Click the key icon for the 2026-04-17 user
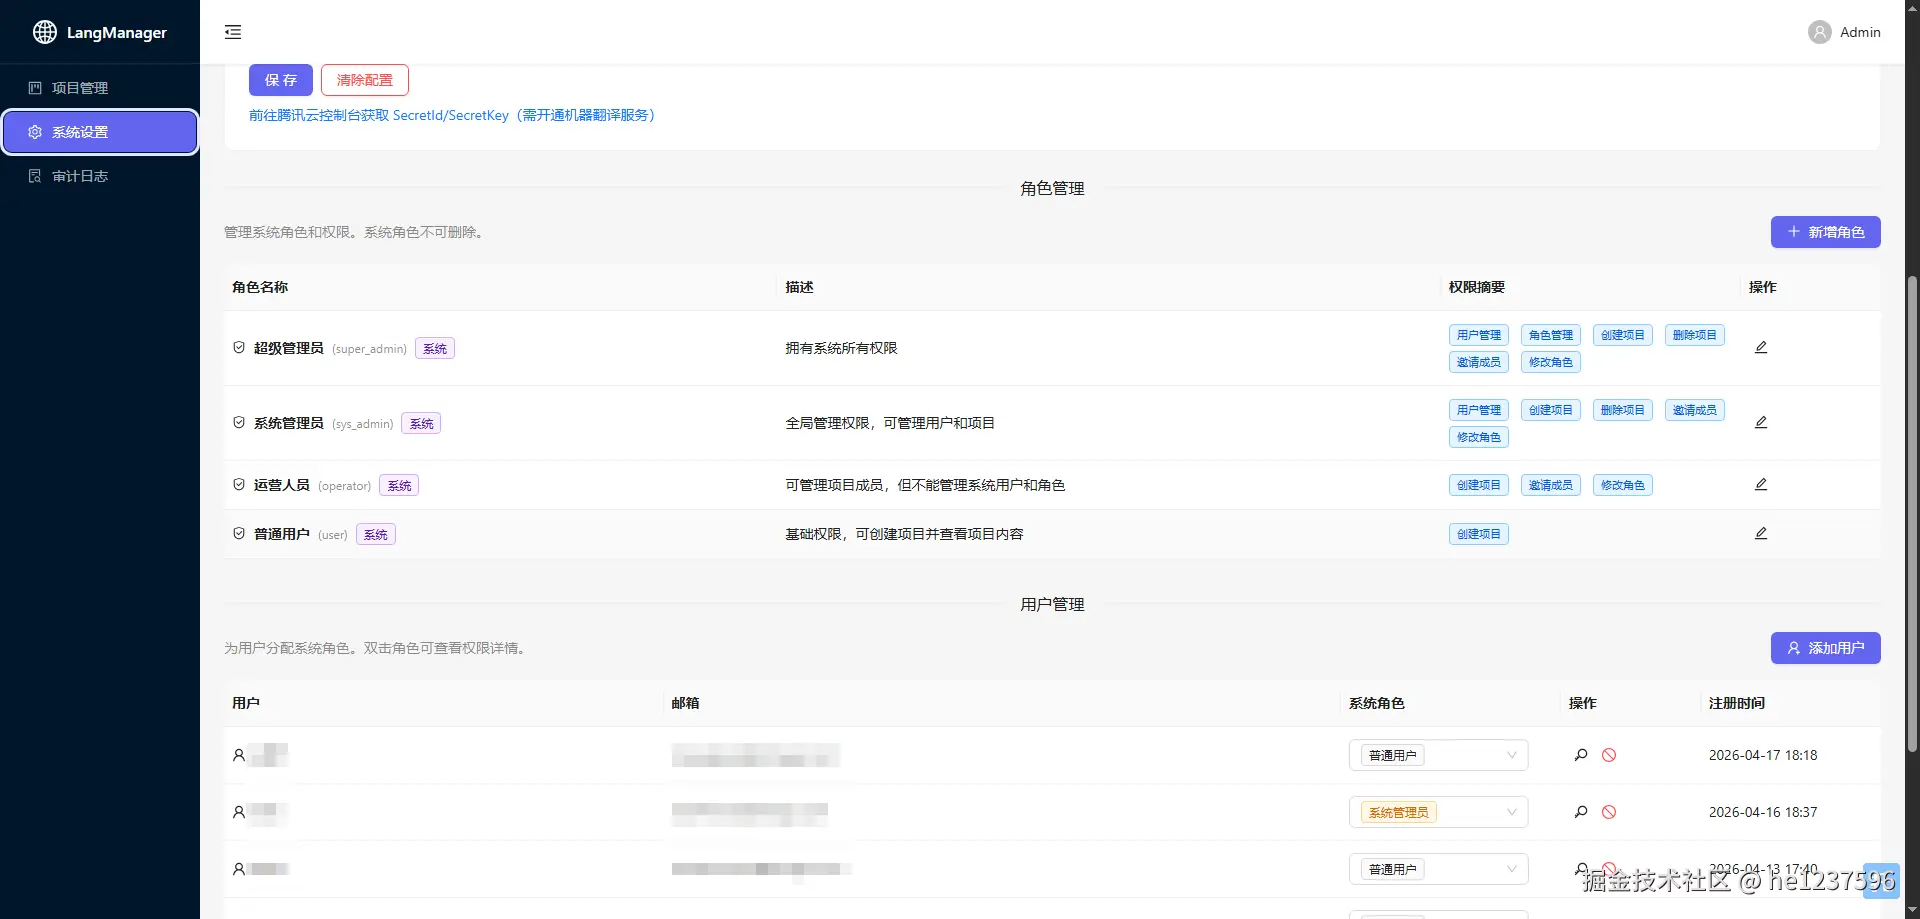Viewport: 1920px width, 919px height. [1581, 755]
